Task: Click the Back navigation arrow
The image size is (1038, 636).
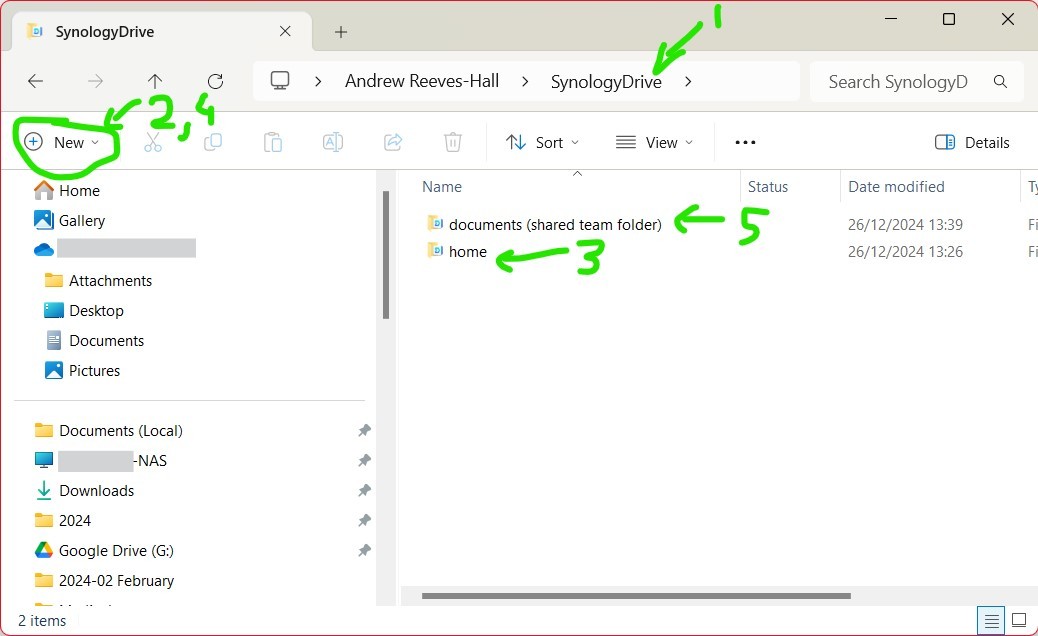Action: tap(35, 82)
